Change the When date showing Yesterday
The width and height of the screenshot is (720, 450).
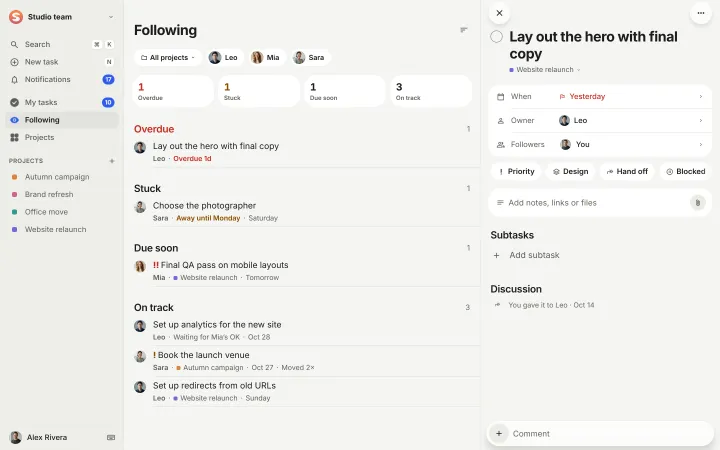(600, 96)
